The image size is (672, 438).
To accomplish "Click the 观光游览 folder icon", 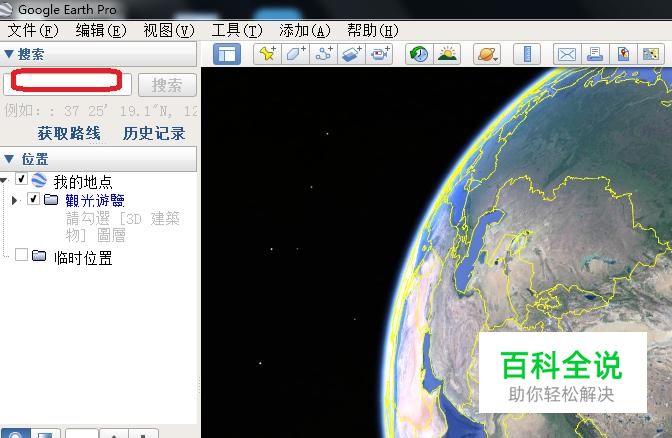I will [x=51, y=199].
